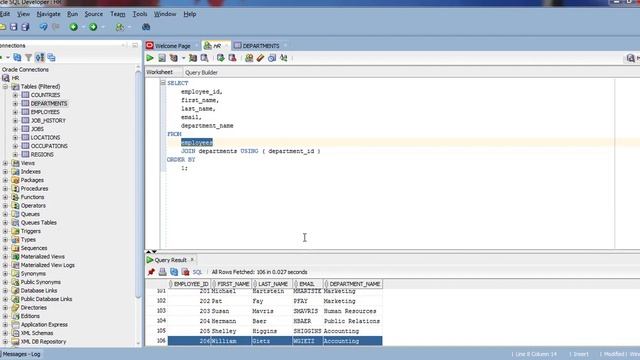Image resolution: width=640 pixels, height=360 pixels.
Task: Expand the EMPLOYEES table node
Action: coord(15,112)
